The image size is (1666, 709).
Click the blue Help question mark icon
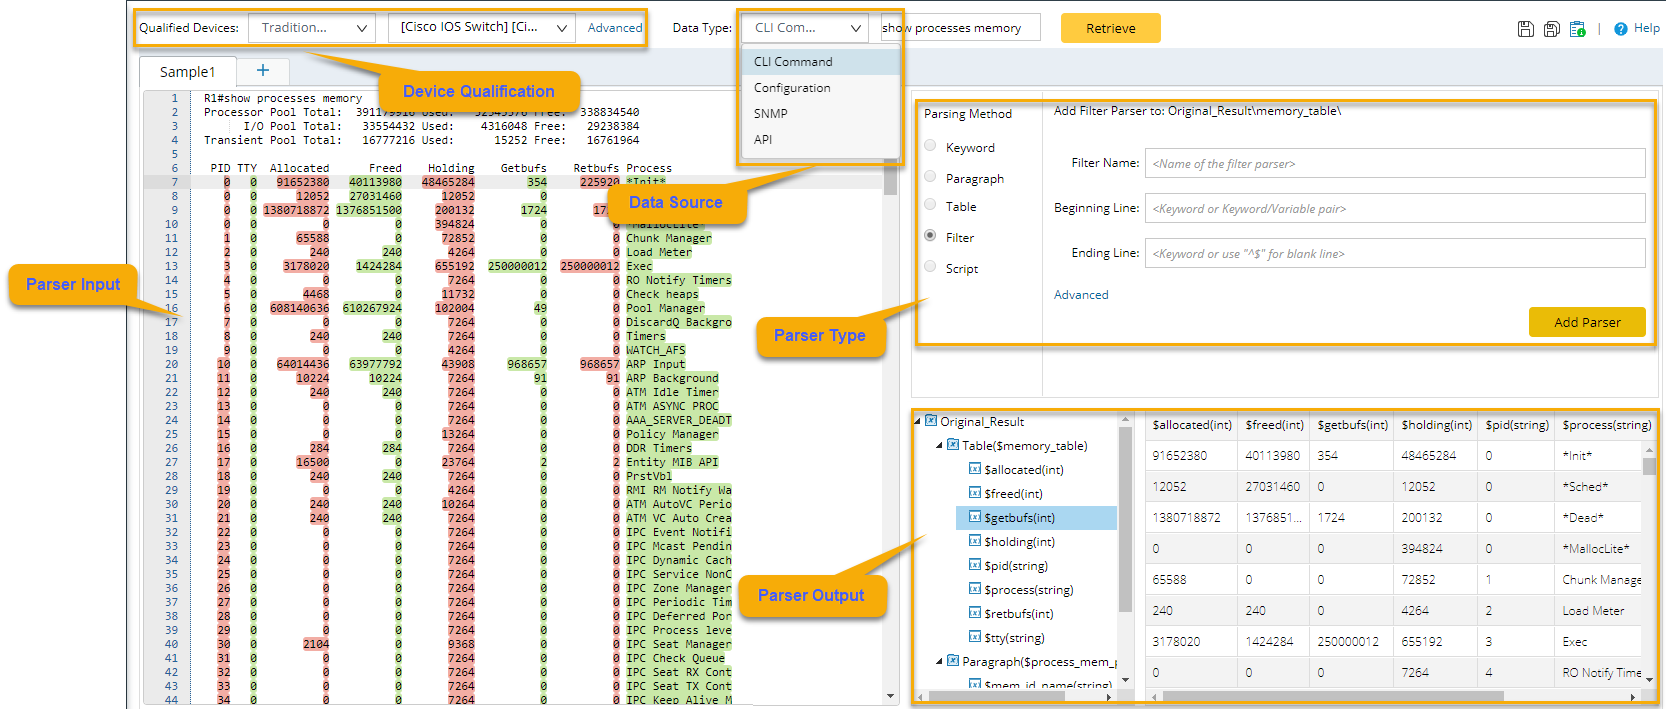pos(1621,29)
